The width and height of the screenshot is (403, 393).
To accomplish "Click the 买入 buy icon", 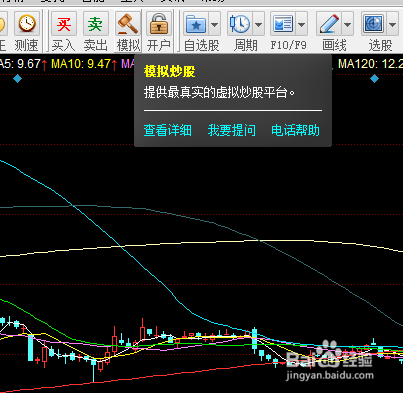I will [x=64, y=24].
